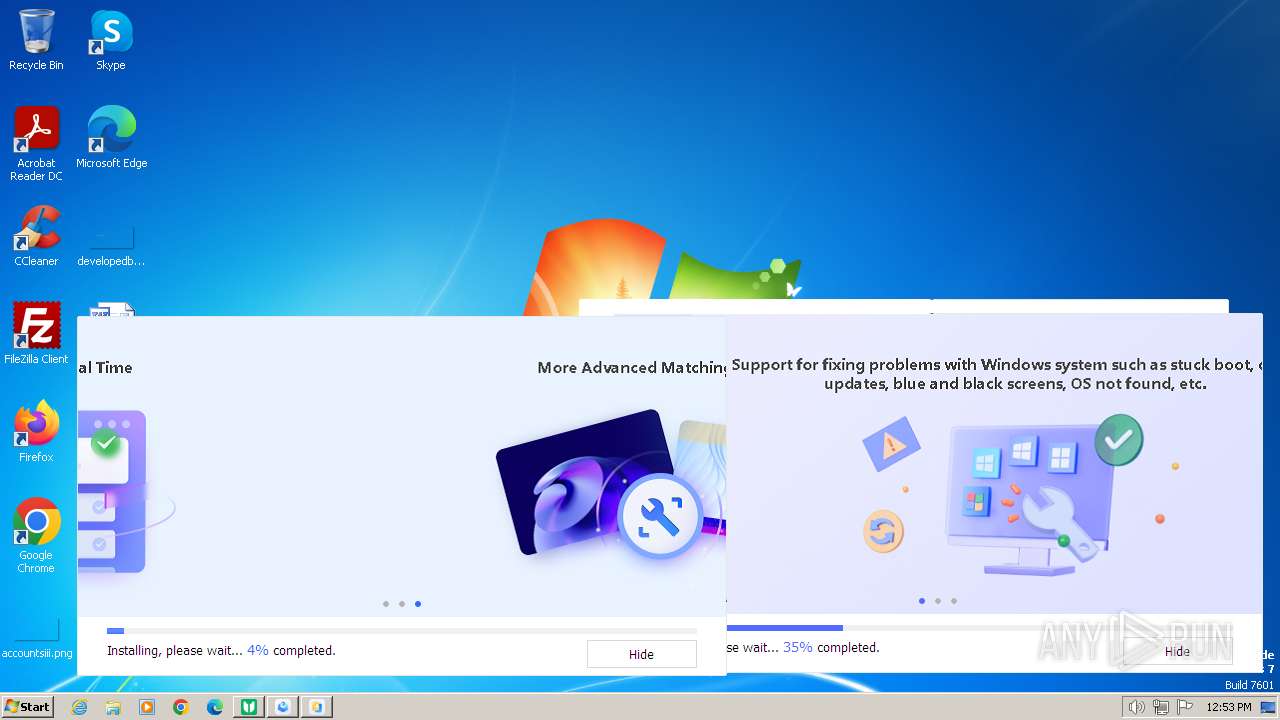Open Google Chrome desktop shortcut
Viewport: 1280px width, 720px height.
coord(36,536)
